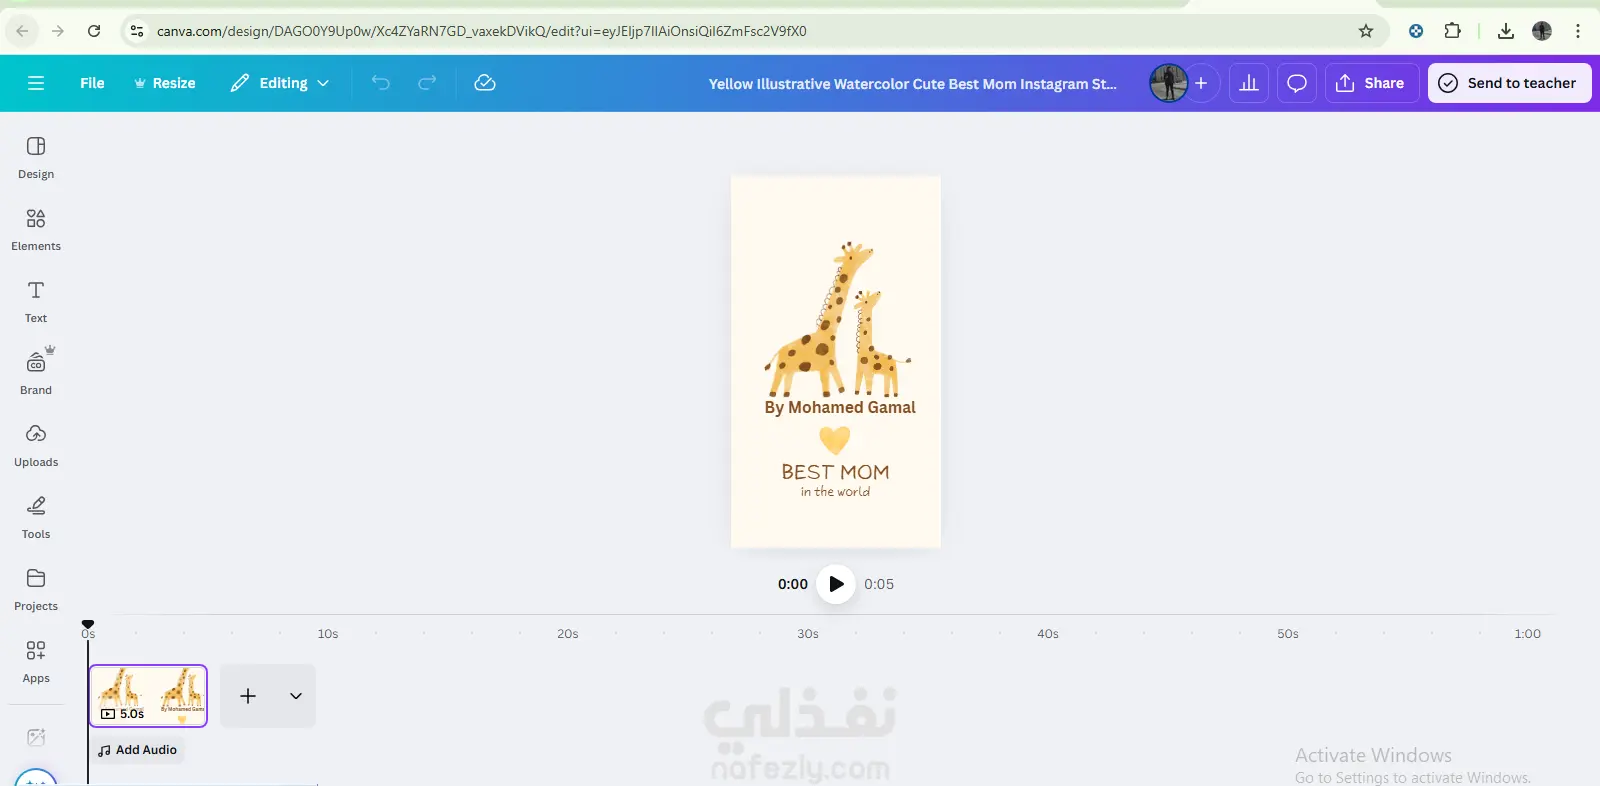Select the 'By Mohamed Gamal' text on canvas
This screenshot has height=786, width=1600.
click(x=840, y=408)
